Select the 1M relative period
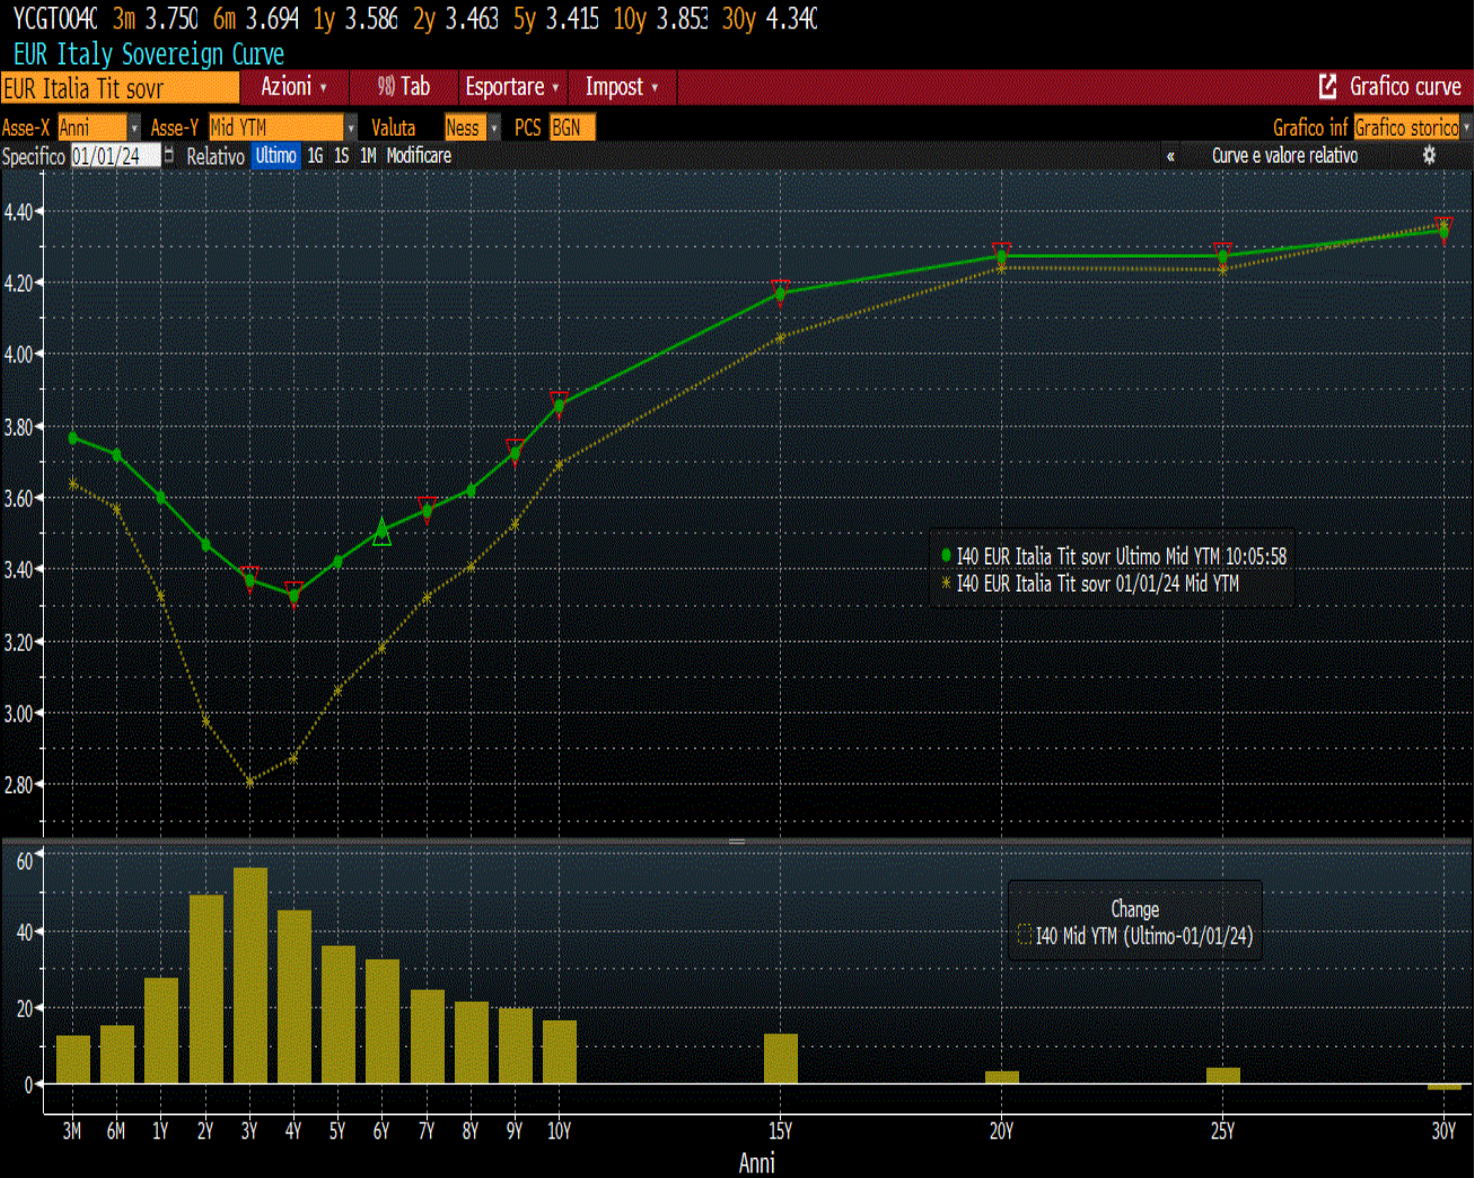This screenshot has height=1178, width=1474. click(x=368, y=156)
